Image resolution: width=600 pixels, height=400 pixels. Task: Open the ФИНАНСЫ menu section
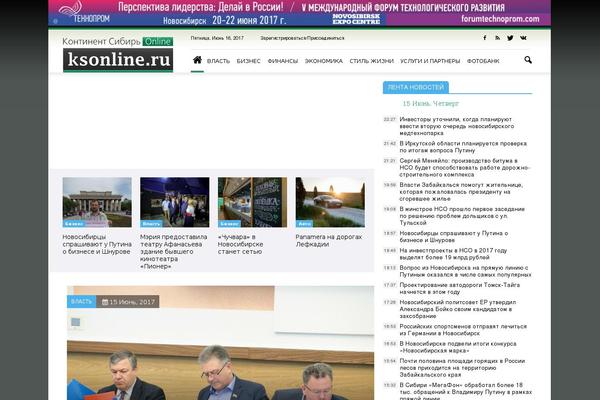(x=283, y=61)
